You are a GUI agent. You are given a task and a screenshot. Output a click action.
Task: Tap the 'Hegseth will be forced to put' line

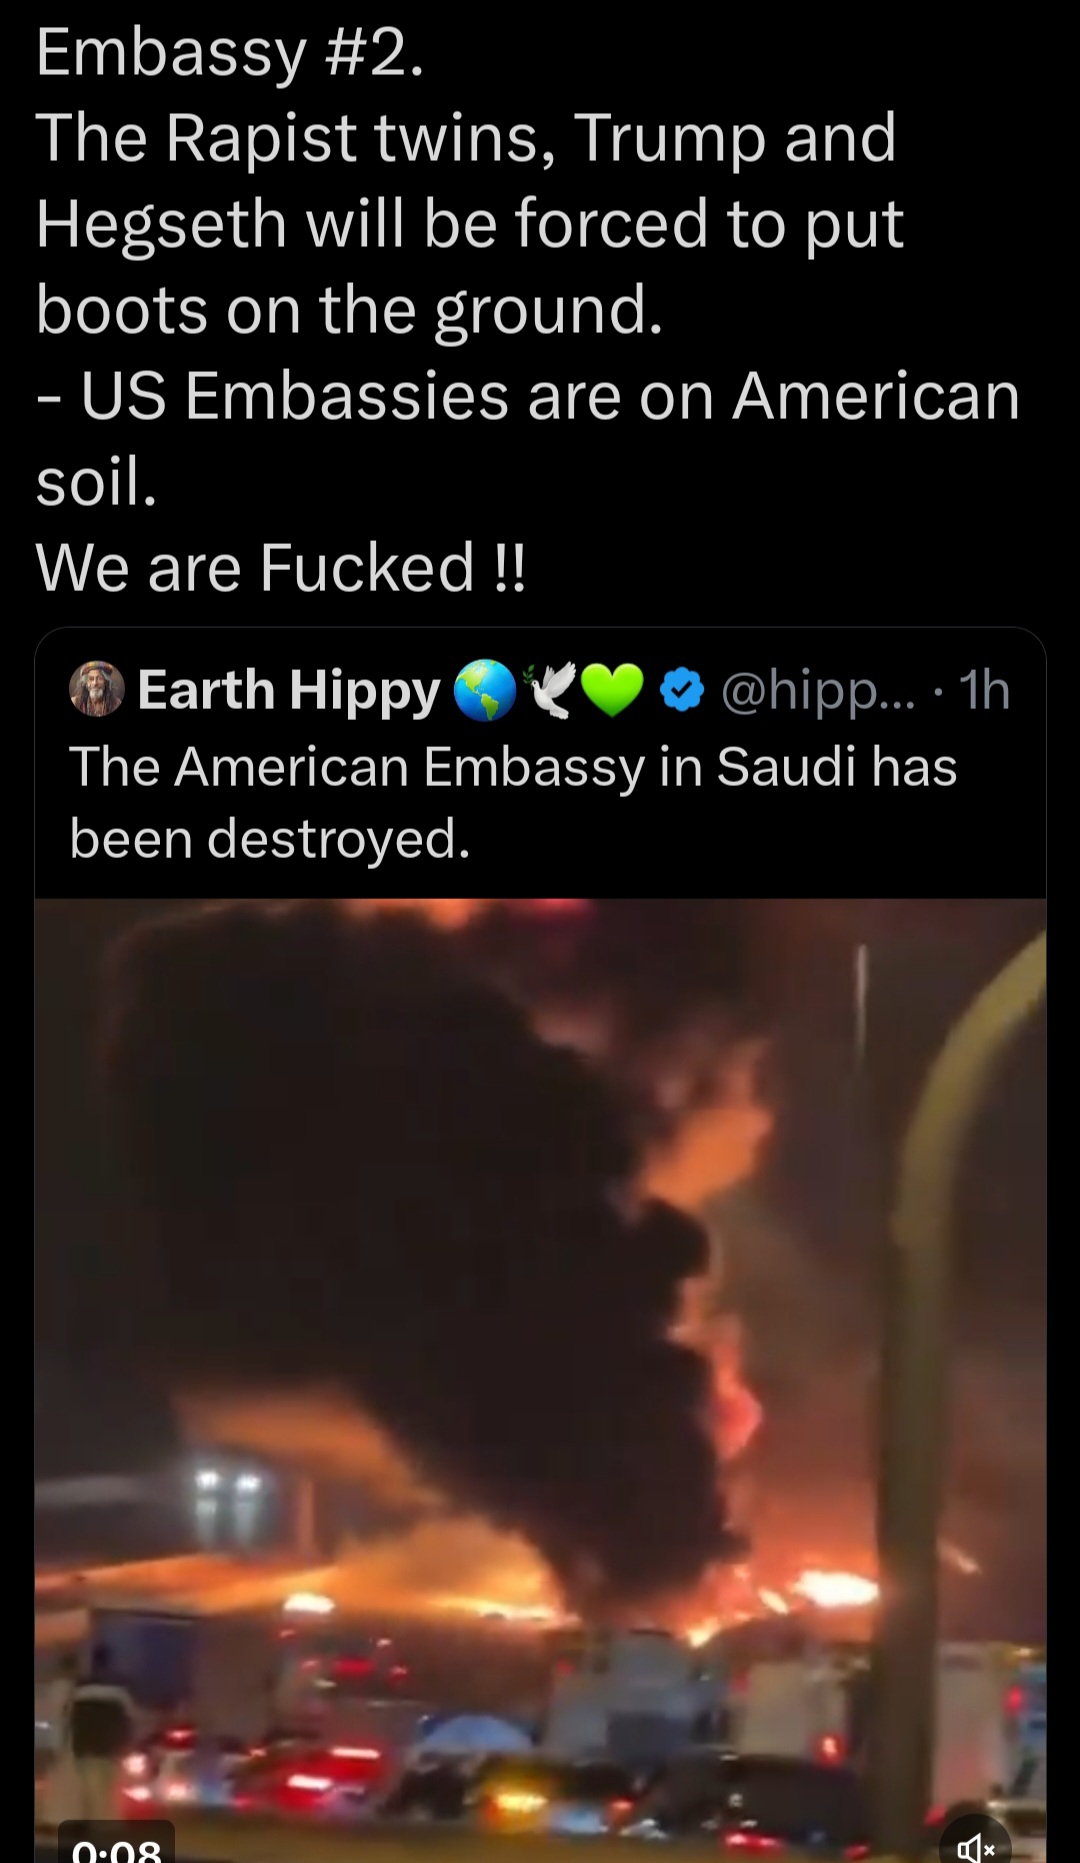click(x=470, y=224)
